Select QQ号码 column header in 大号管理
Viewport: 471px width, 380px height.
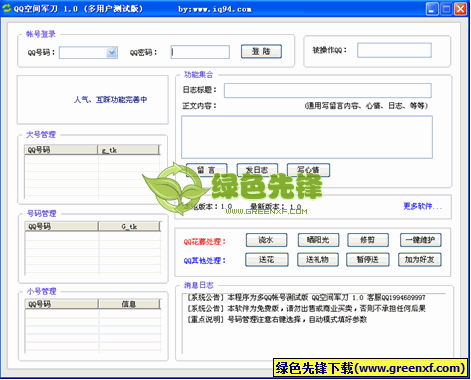61,150
